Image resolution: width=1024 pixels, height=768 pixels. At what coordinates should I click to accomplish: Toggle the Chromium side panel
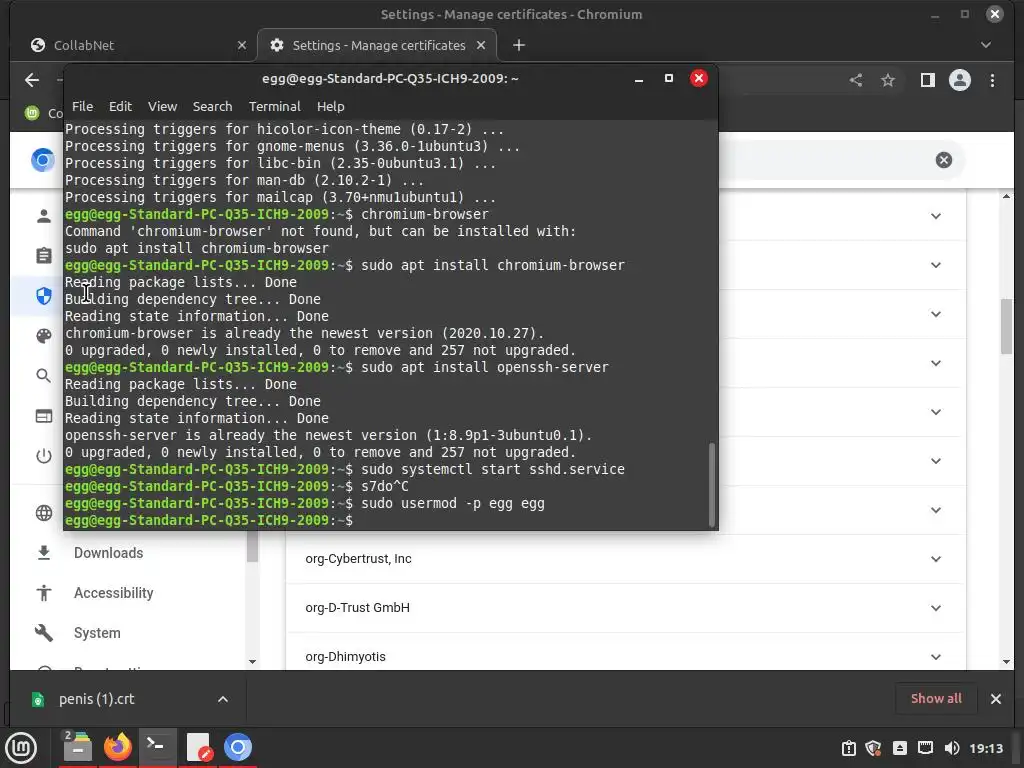pos(927,80)
